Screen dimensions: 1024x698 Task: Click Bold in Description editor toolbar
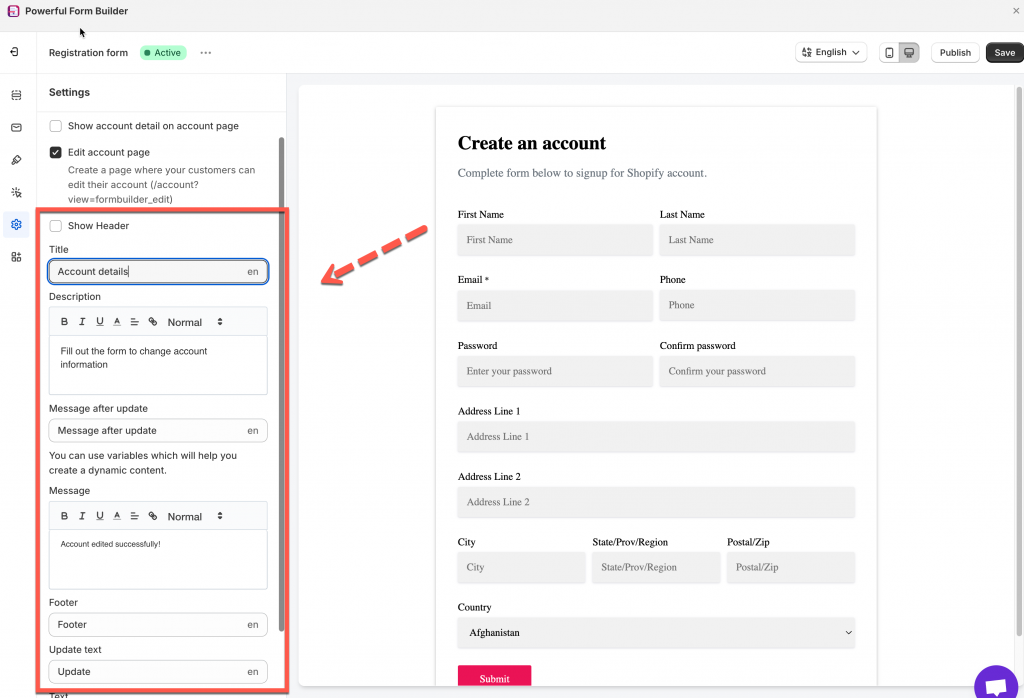(65, 322)
